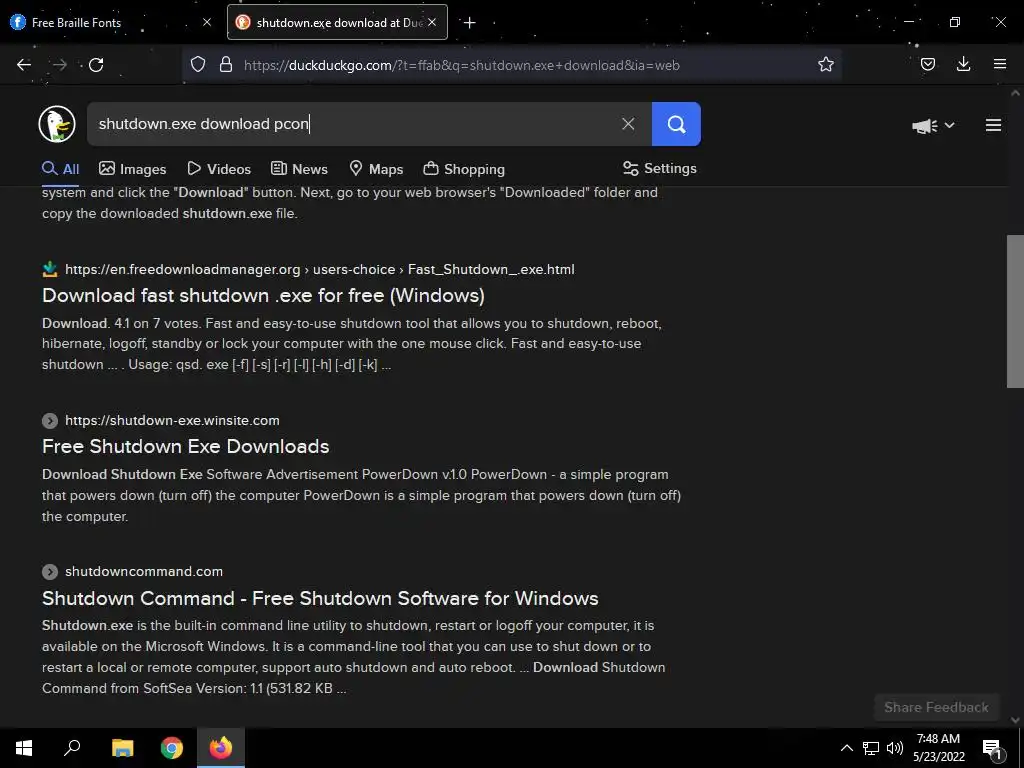This screenshot has height=768, width=1024.
Task: Switch to the Free Braille Fonts tab
Action: pos(111,22)
